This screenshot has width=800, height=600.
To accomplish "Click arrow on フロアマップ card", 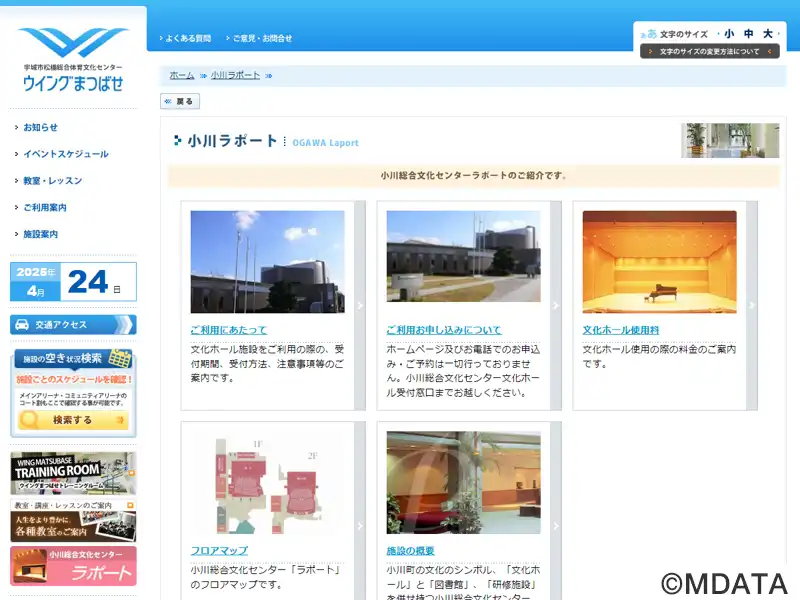I will click(x=360, y=526).
